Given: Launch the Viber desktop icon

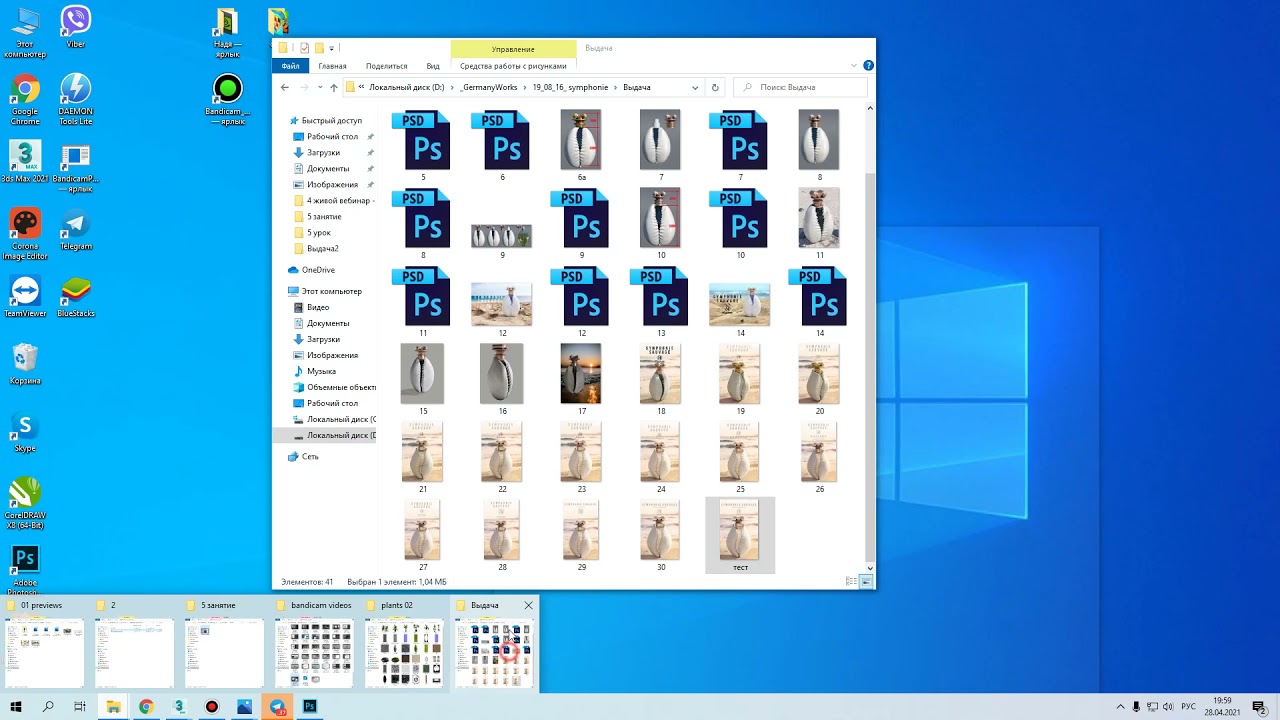Looking at the screenshot, I should click(x=75, y=27).
